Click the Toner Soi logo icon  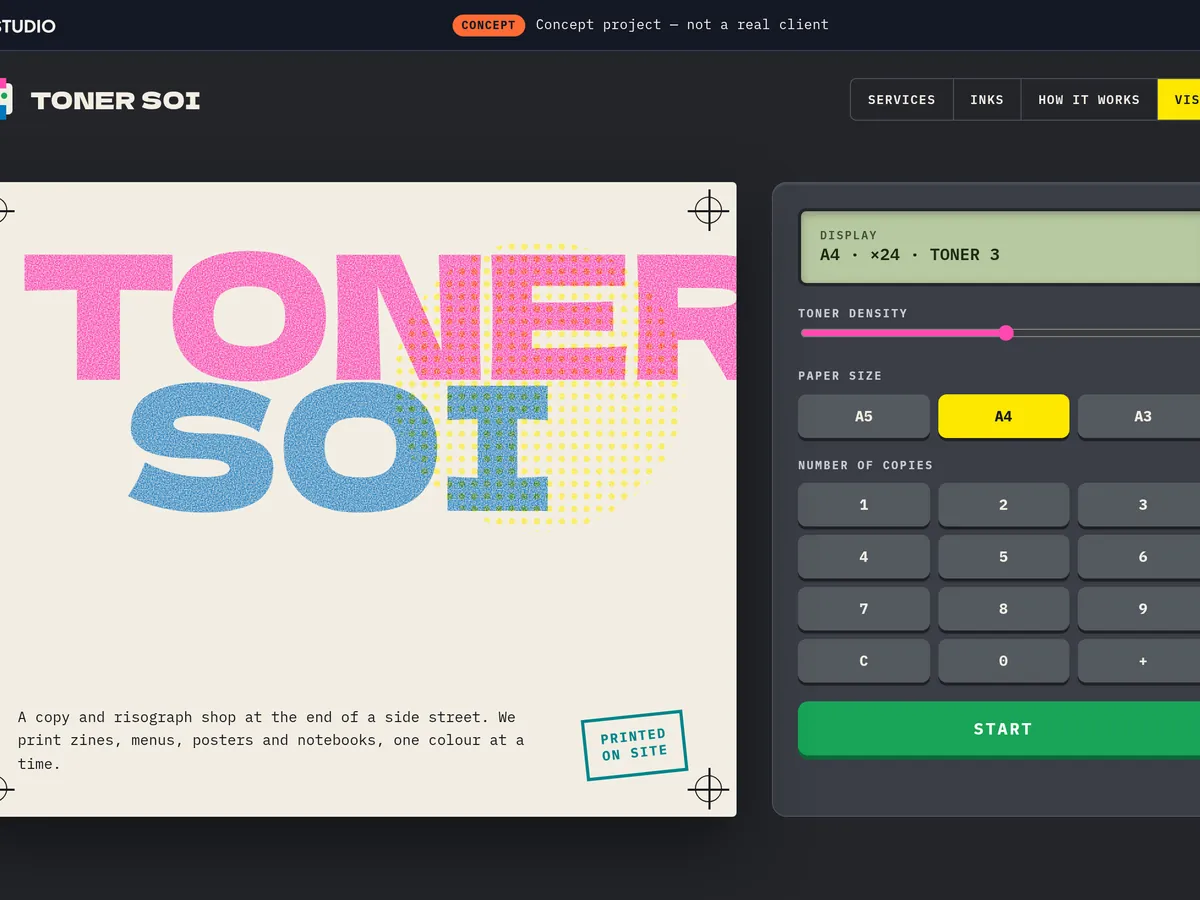(x=6, y=99)
